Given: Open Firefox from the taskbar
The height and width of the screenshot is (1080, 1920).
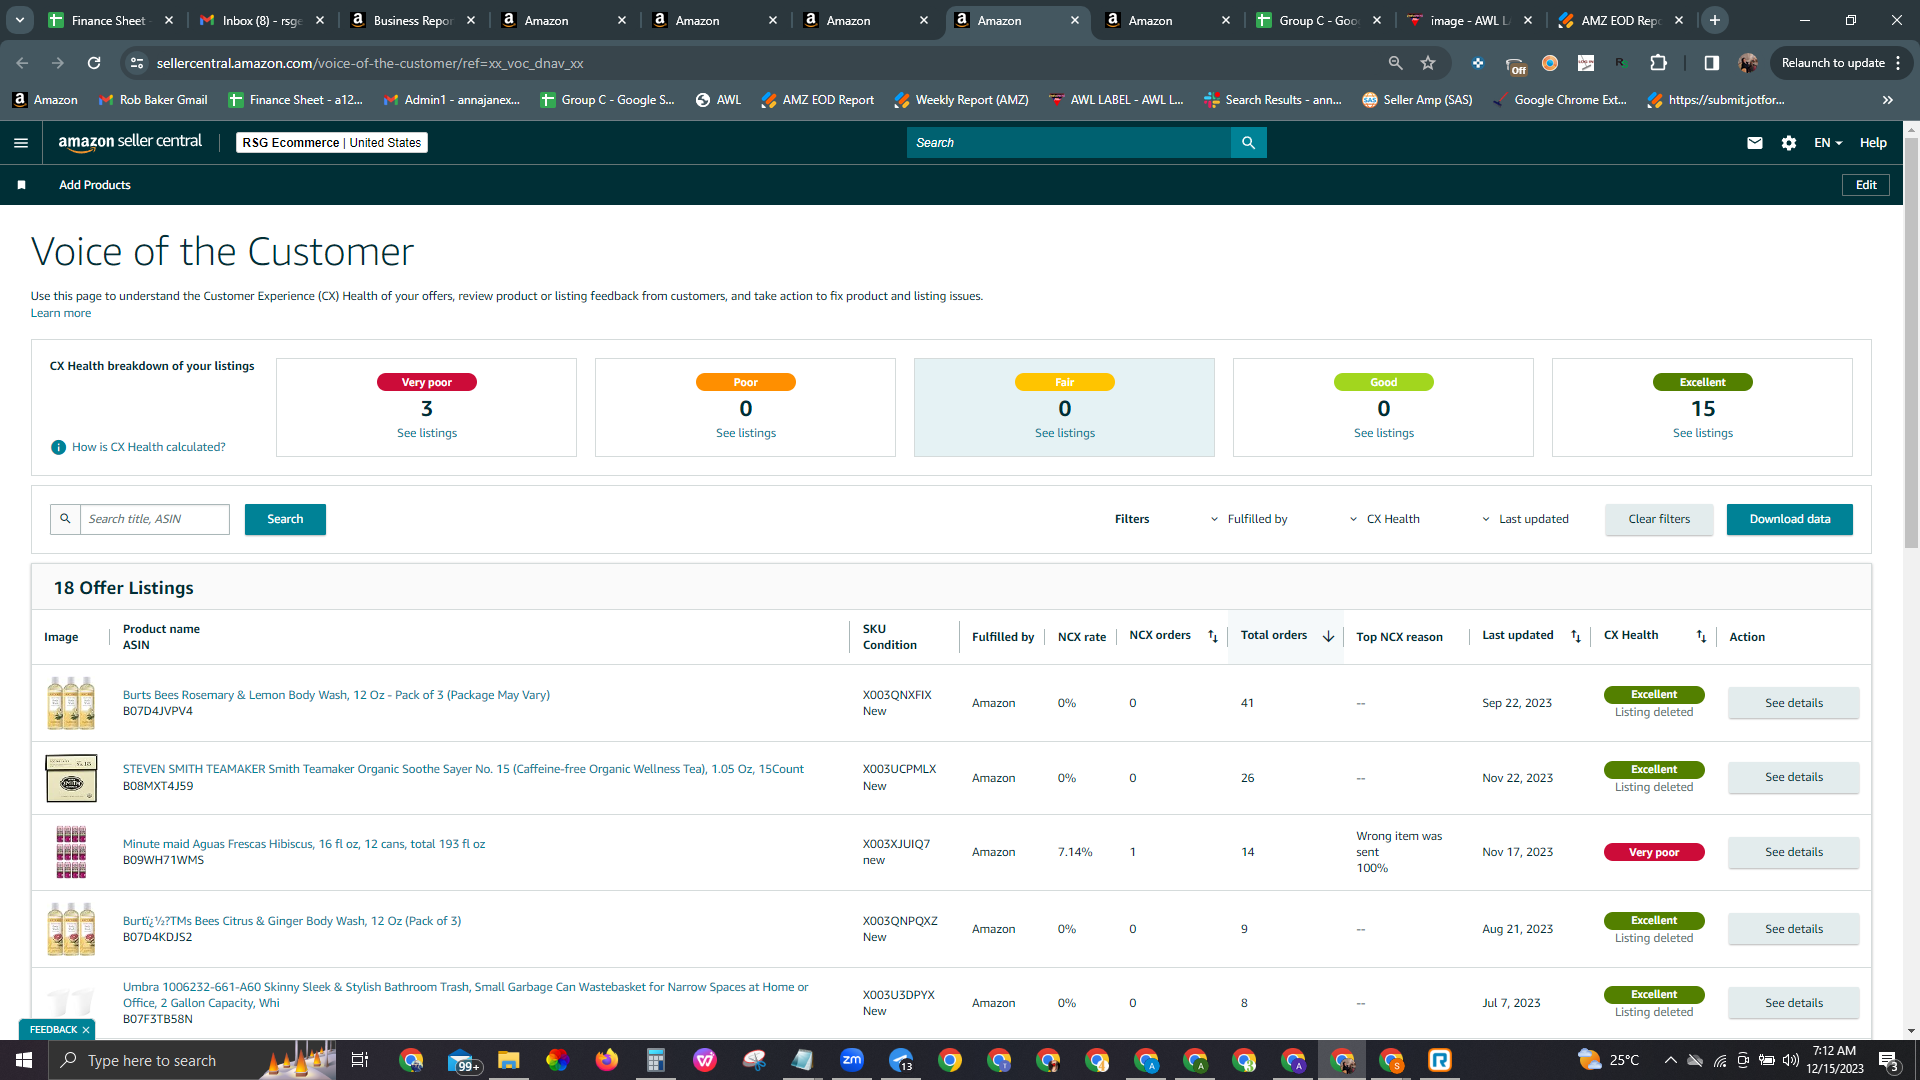Looking at the screenshot, I should tap(607, 1060).
